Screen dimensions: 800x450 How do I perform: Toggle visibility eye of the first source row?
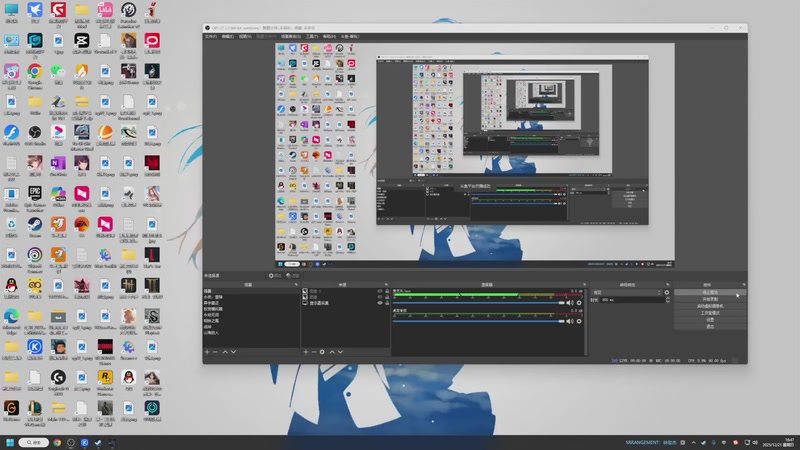coord(380,291)
